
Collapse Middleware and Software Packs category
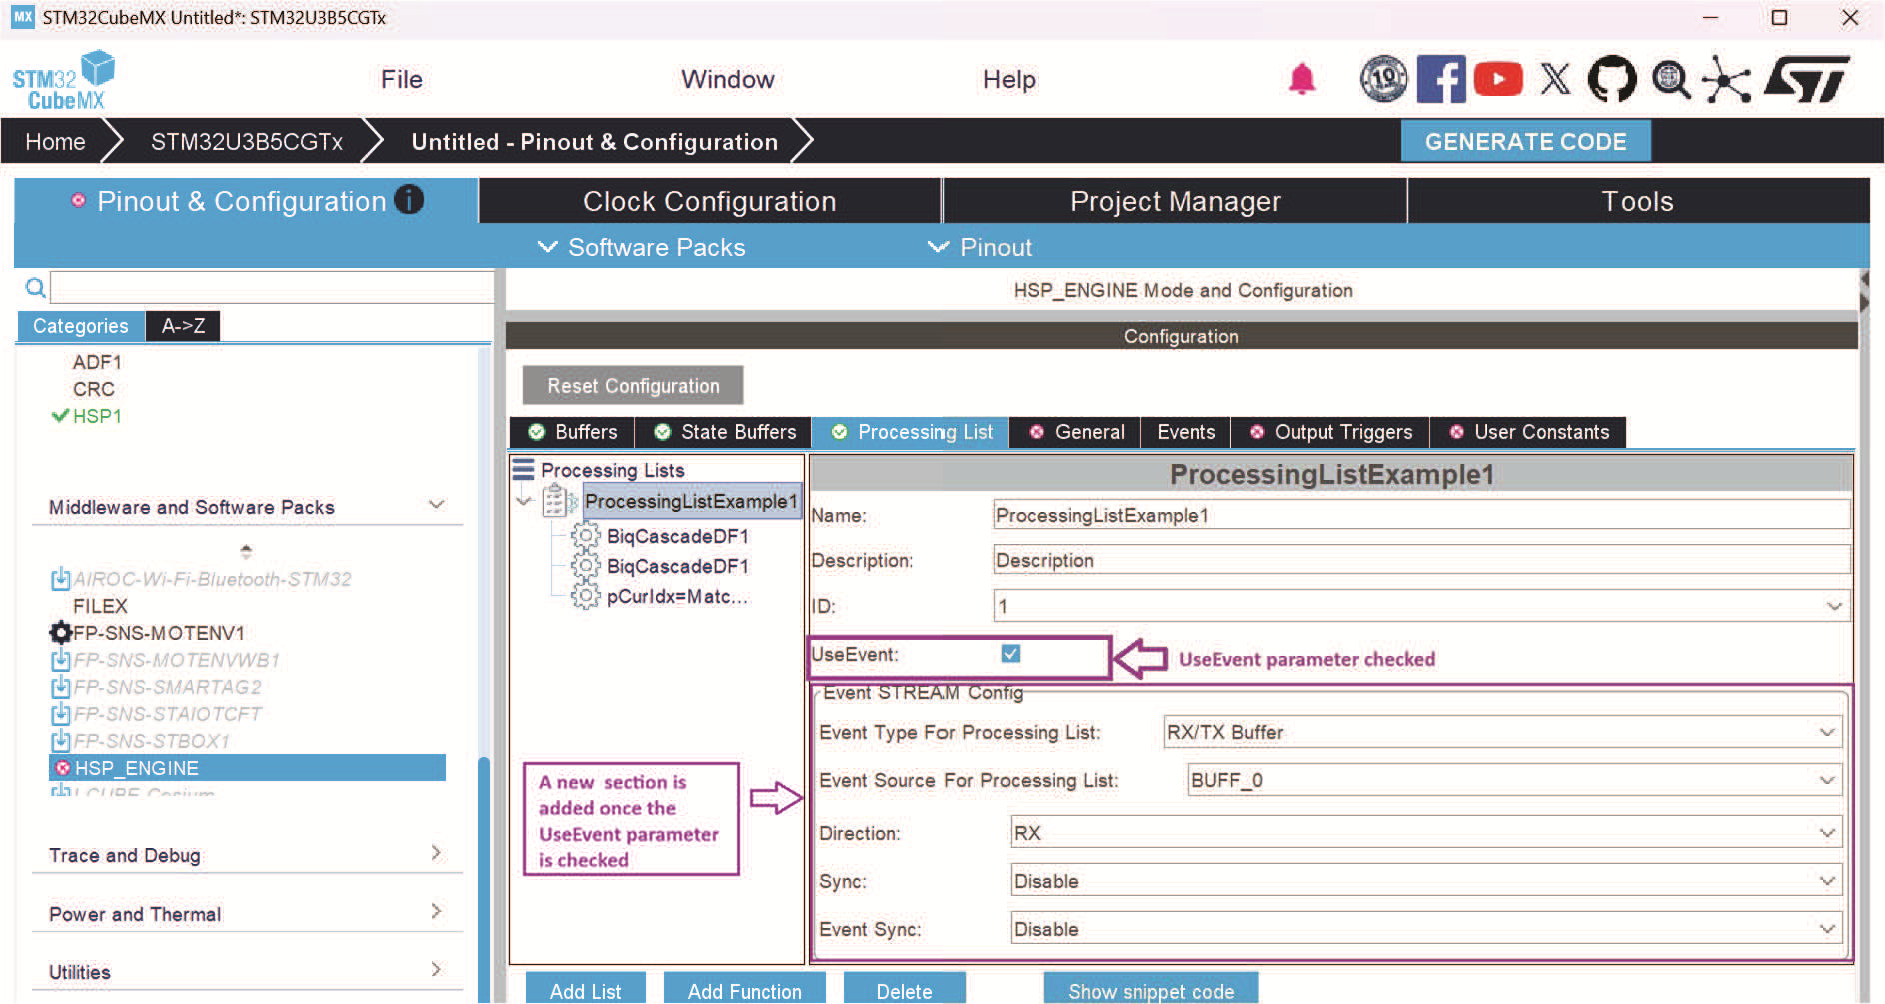(436, 505)
